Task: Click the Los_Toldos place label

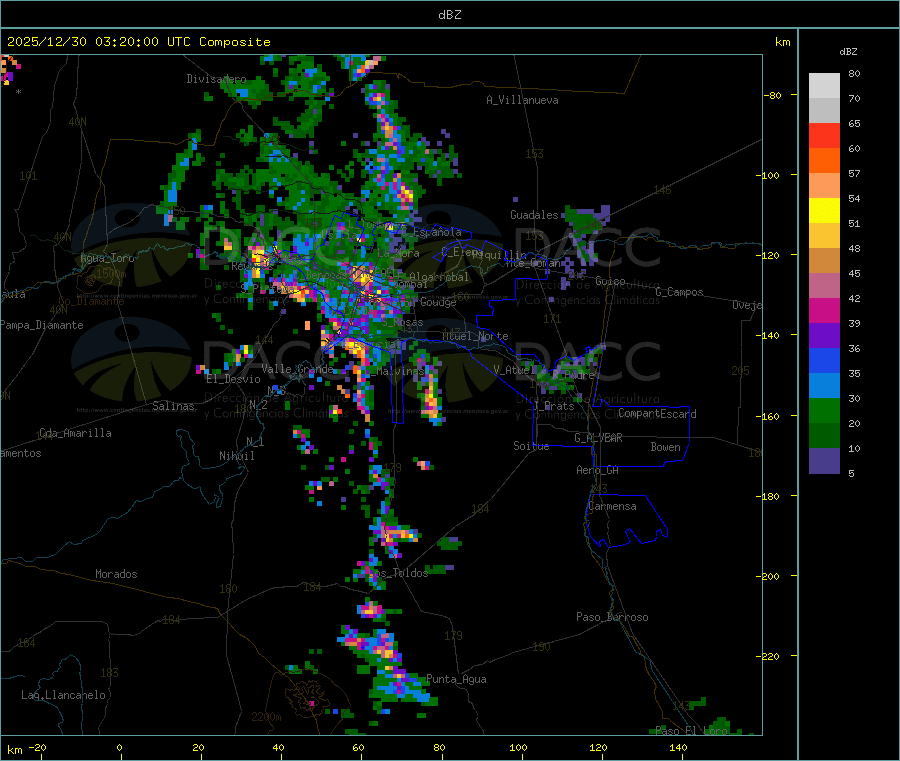Action: click(x=399, y=573)
